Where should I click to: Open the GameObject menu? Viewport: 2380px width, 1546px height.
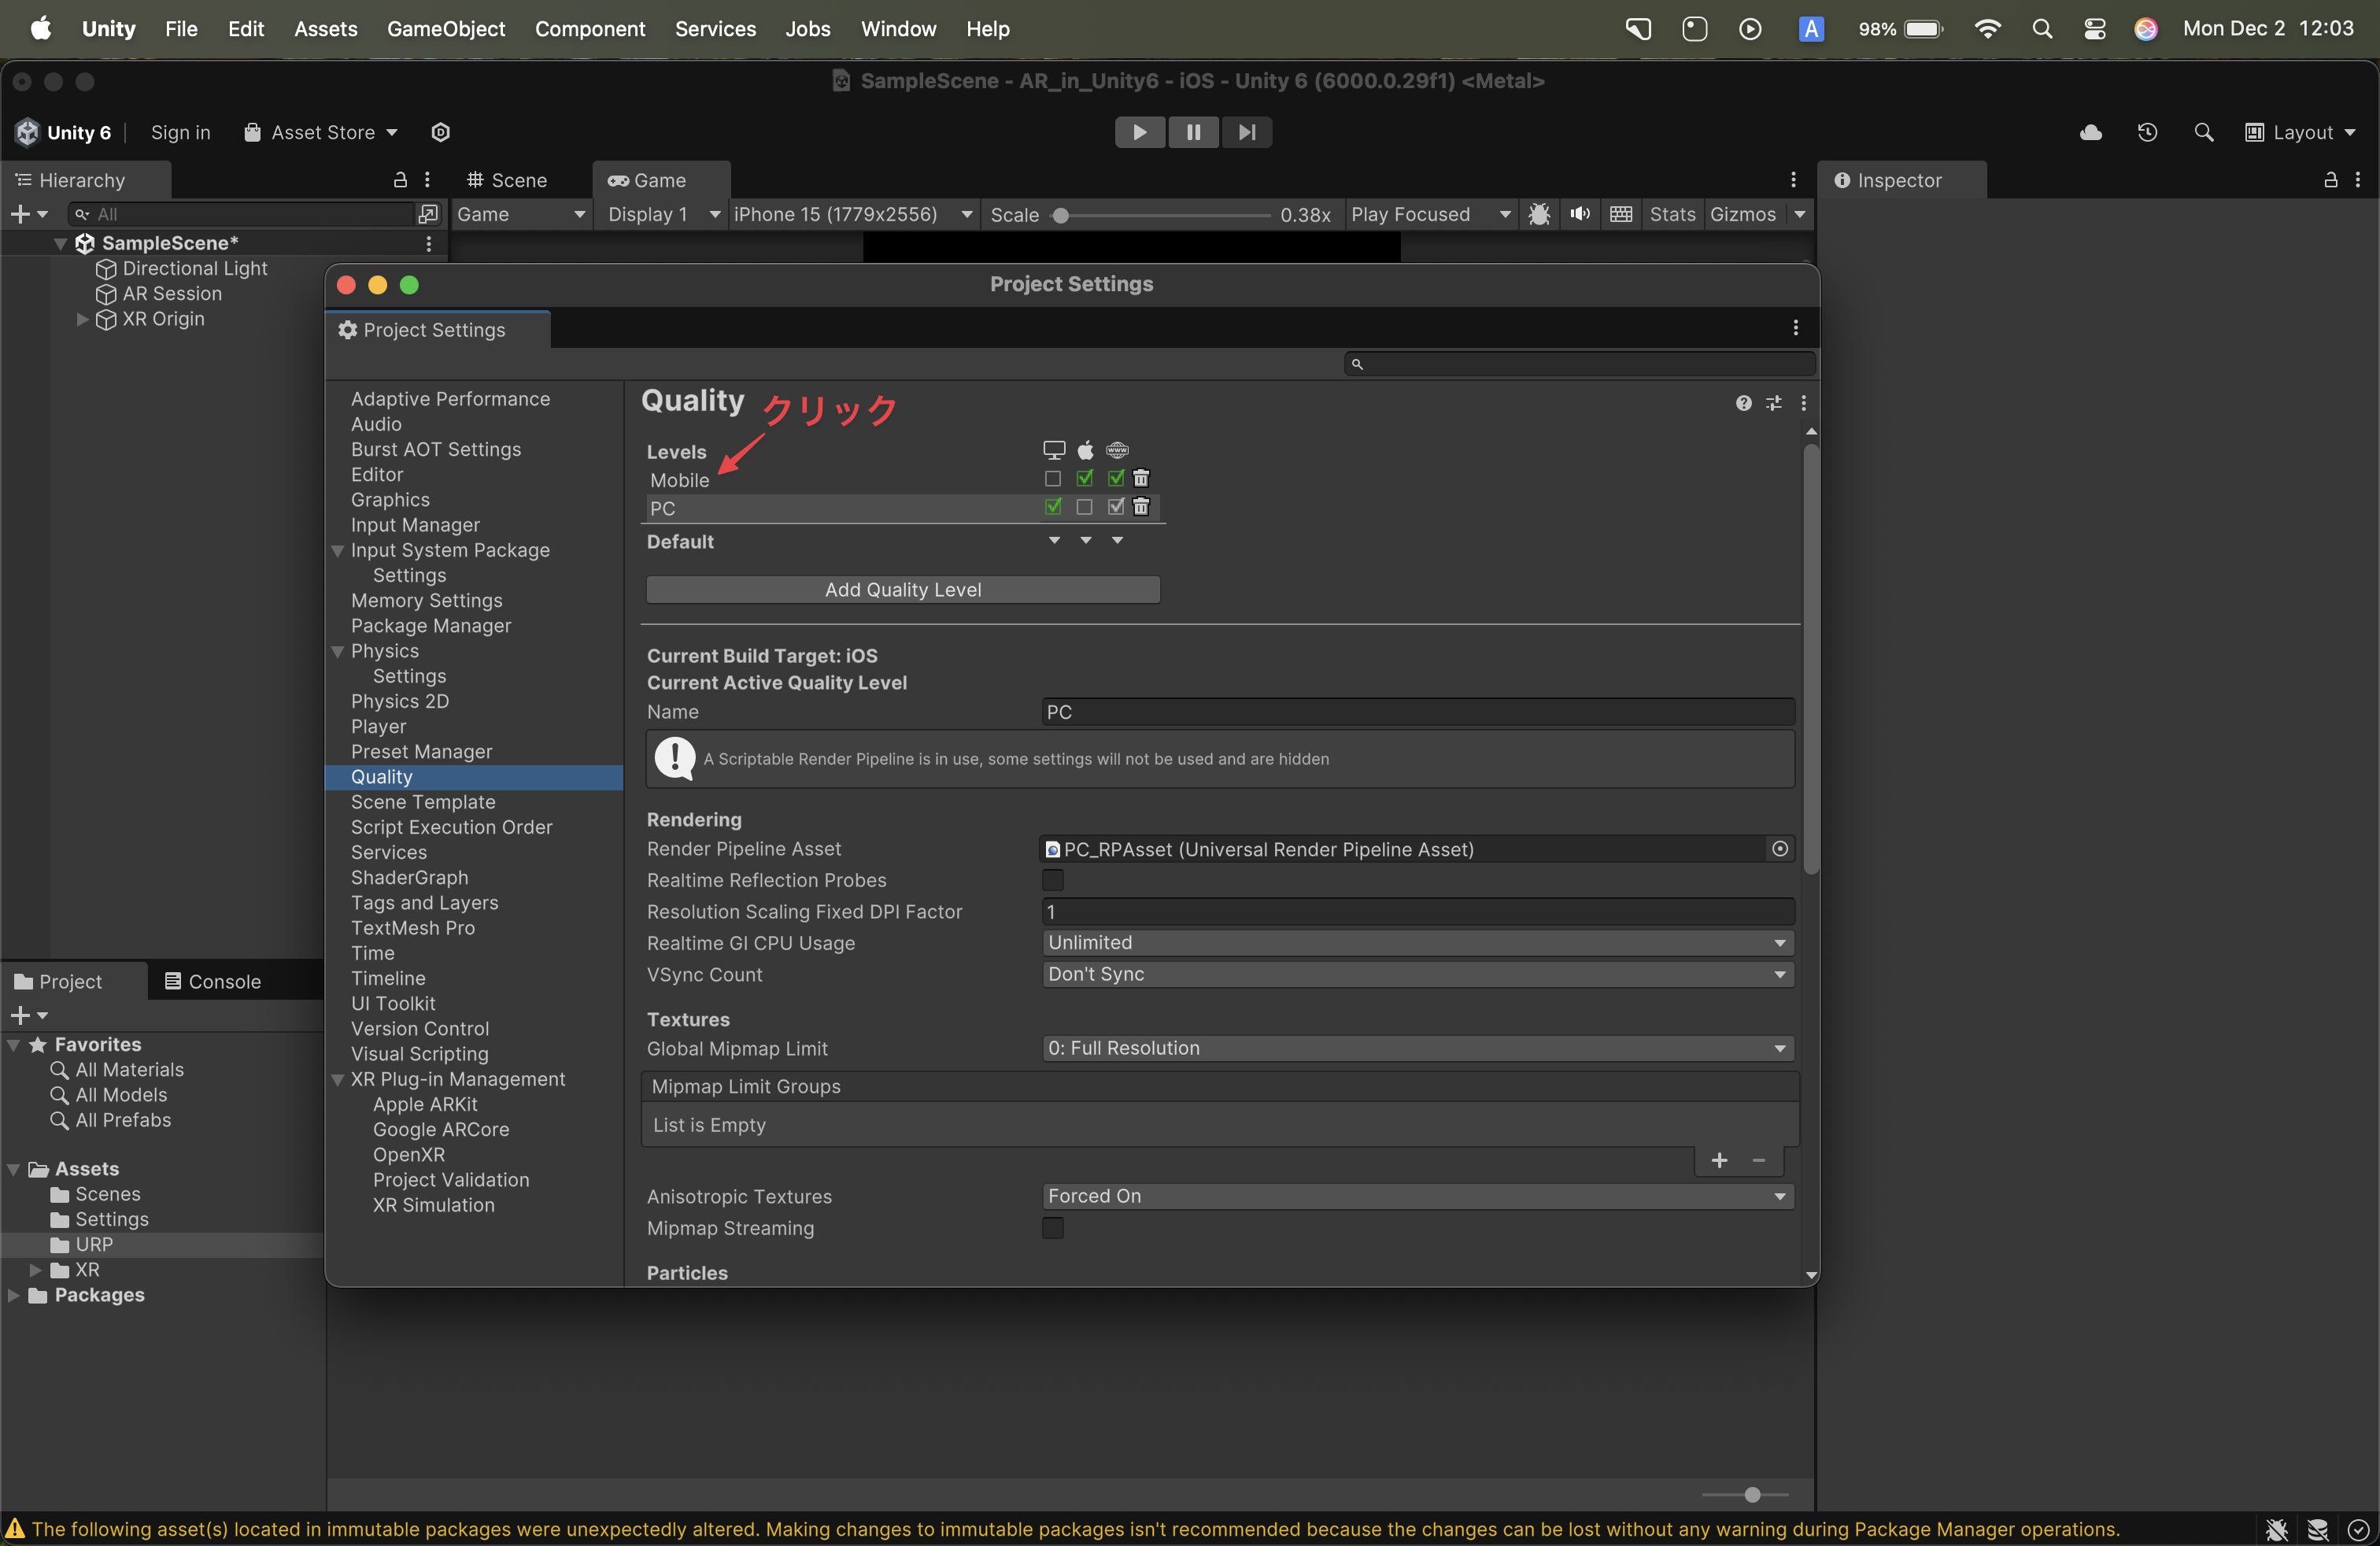pos(446,29)
